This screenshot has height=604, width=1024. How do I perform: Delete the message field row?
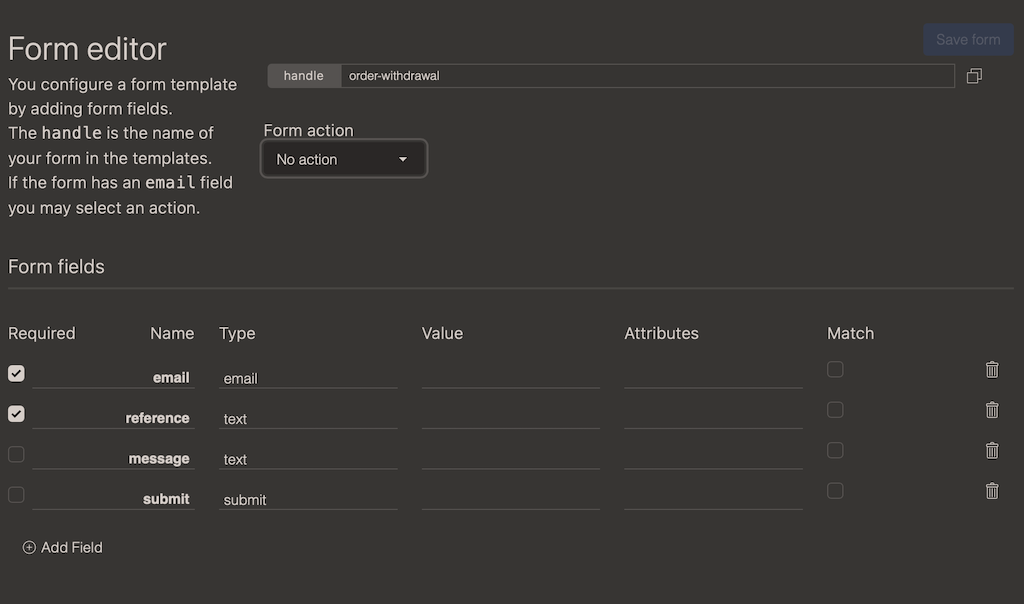coord(992,451)
